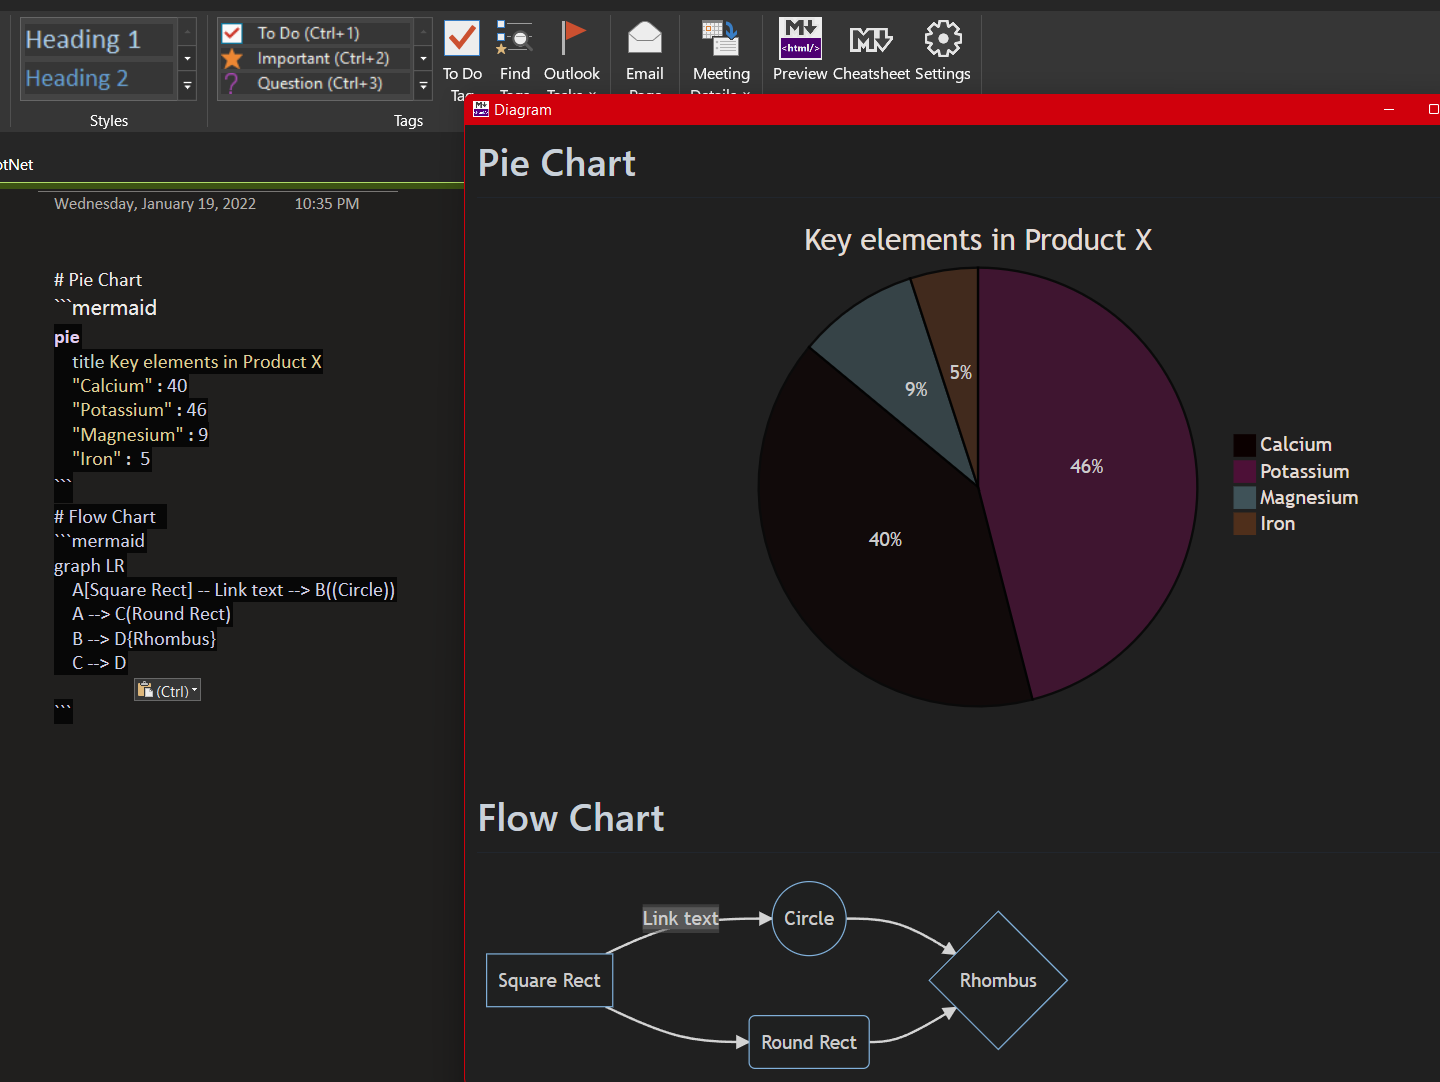Screen dimensions: 1440x1082
Task: Click the '"Iron" : 5' line
Action: [x=111, y=459]
